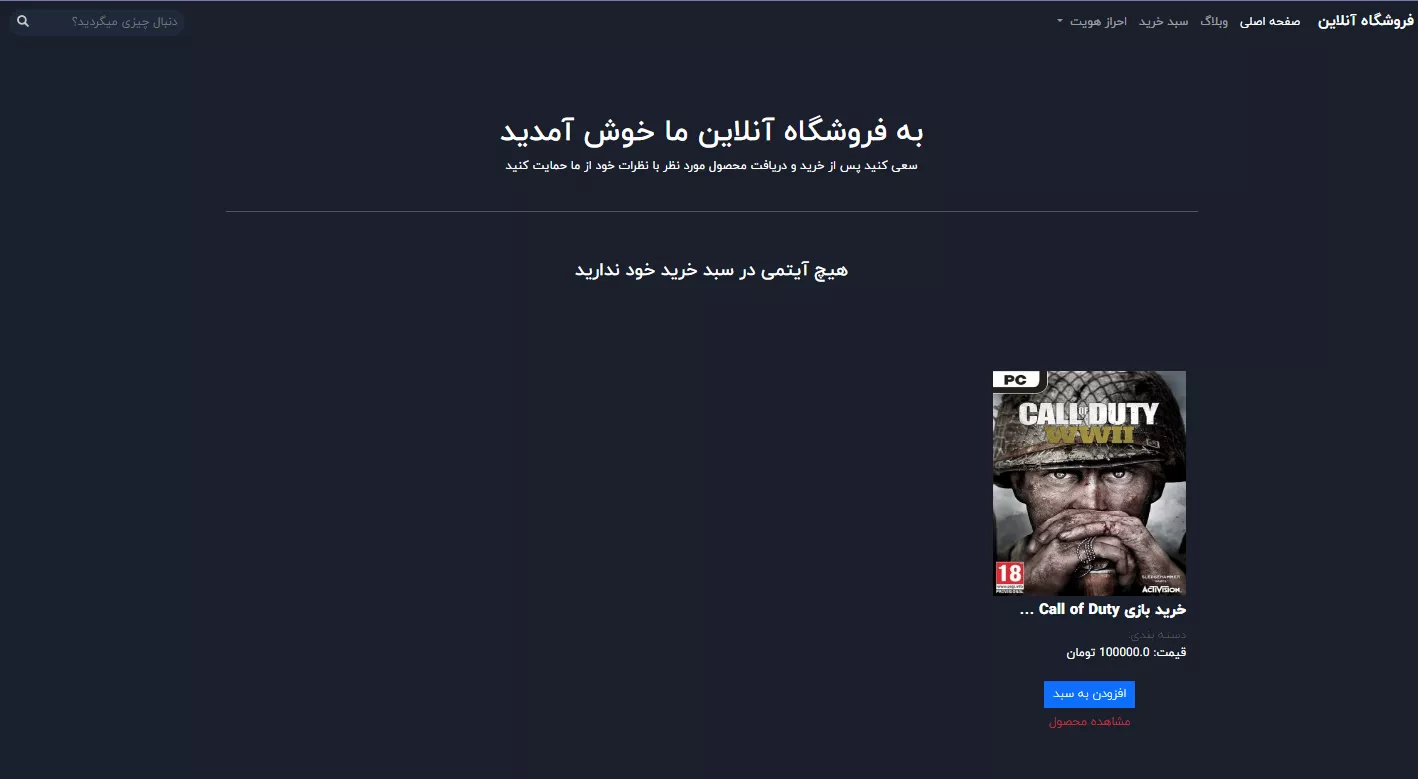The image size is (1418, 779).
Task: Click the خرید بازی Call of Duty product title
Action: point(1102,609)
